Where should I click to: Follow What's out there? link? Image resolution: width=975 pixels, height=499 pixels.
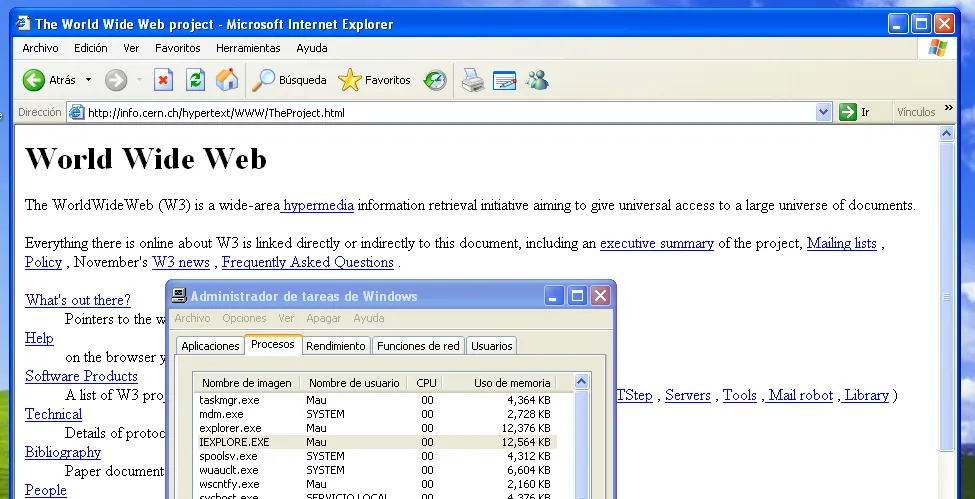point(78,300)
